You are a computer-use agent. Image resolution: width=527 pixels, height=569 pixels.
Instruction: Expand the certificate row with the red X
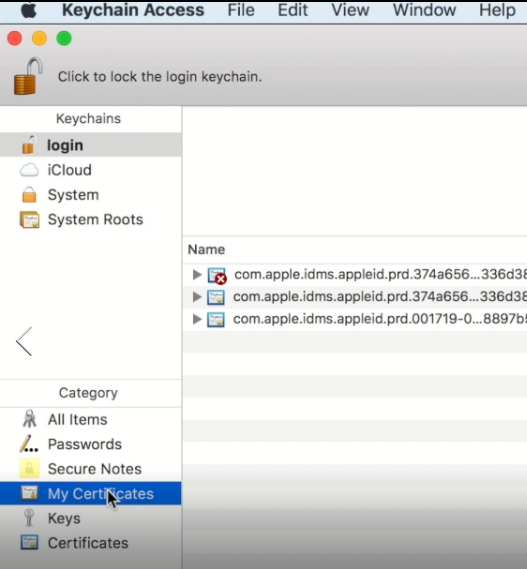[197, 275]
